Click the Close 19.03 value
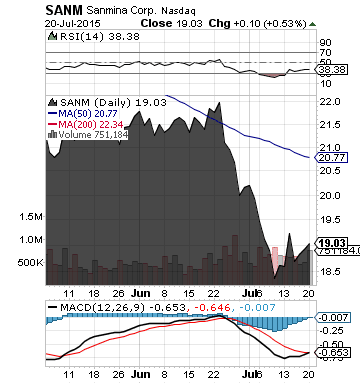 coord(171,23)
